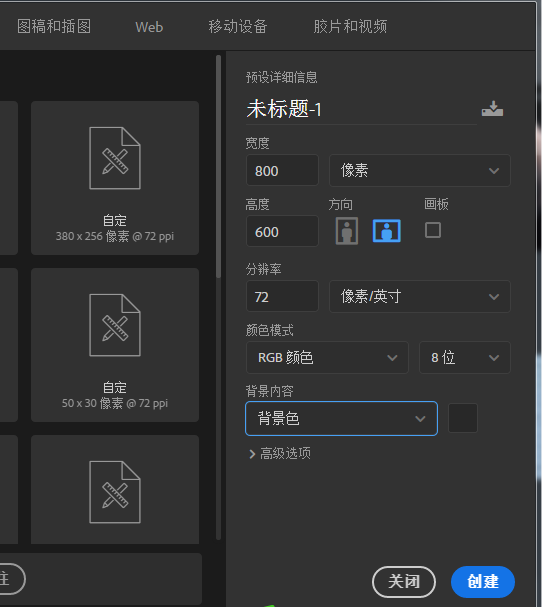Open the 背景色 background contents dropdown
Screen dimensions: 542x607
point(341,418)
